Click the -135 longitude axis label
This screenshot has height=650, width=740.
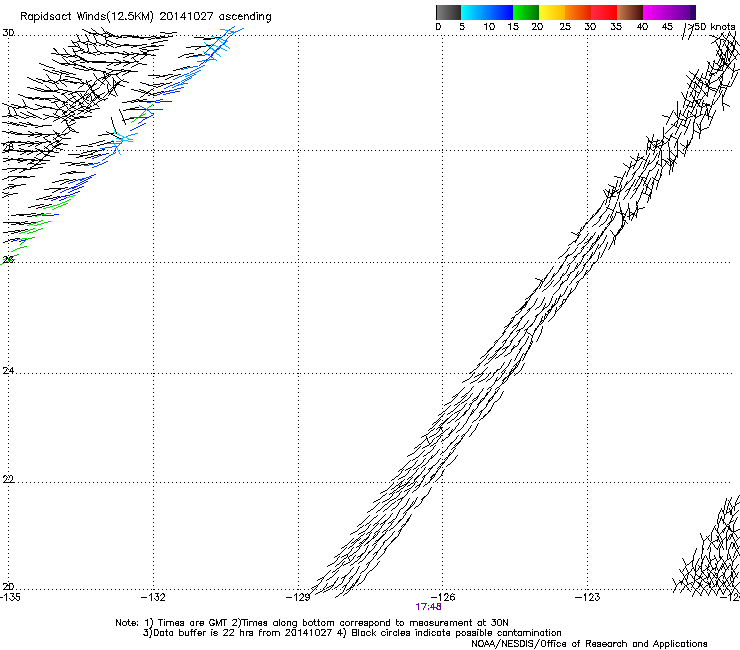click(10, 597)
